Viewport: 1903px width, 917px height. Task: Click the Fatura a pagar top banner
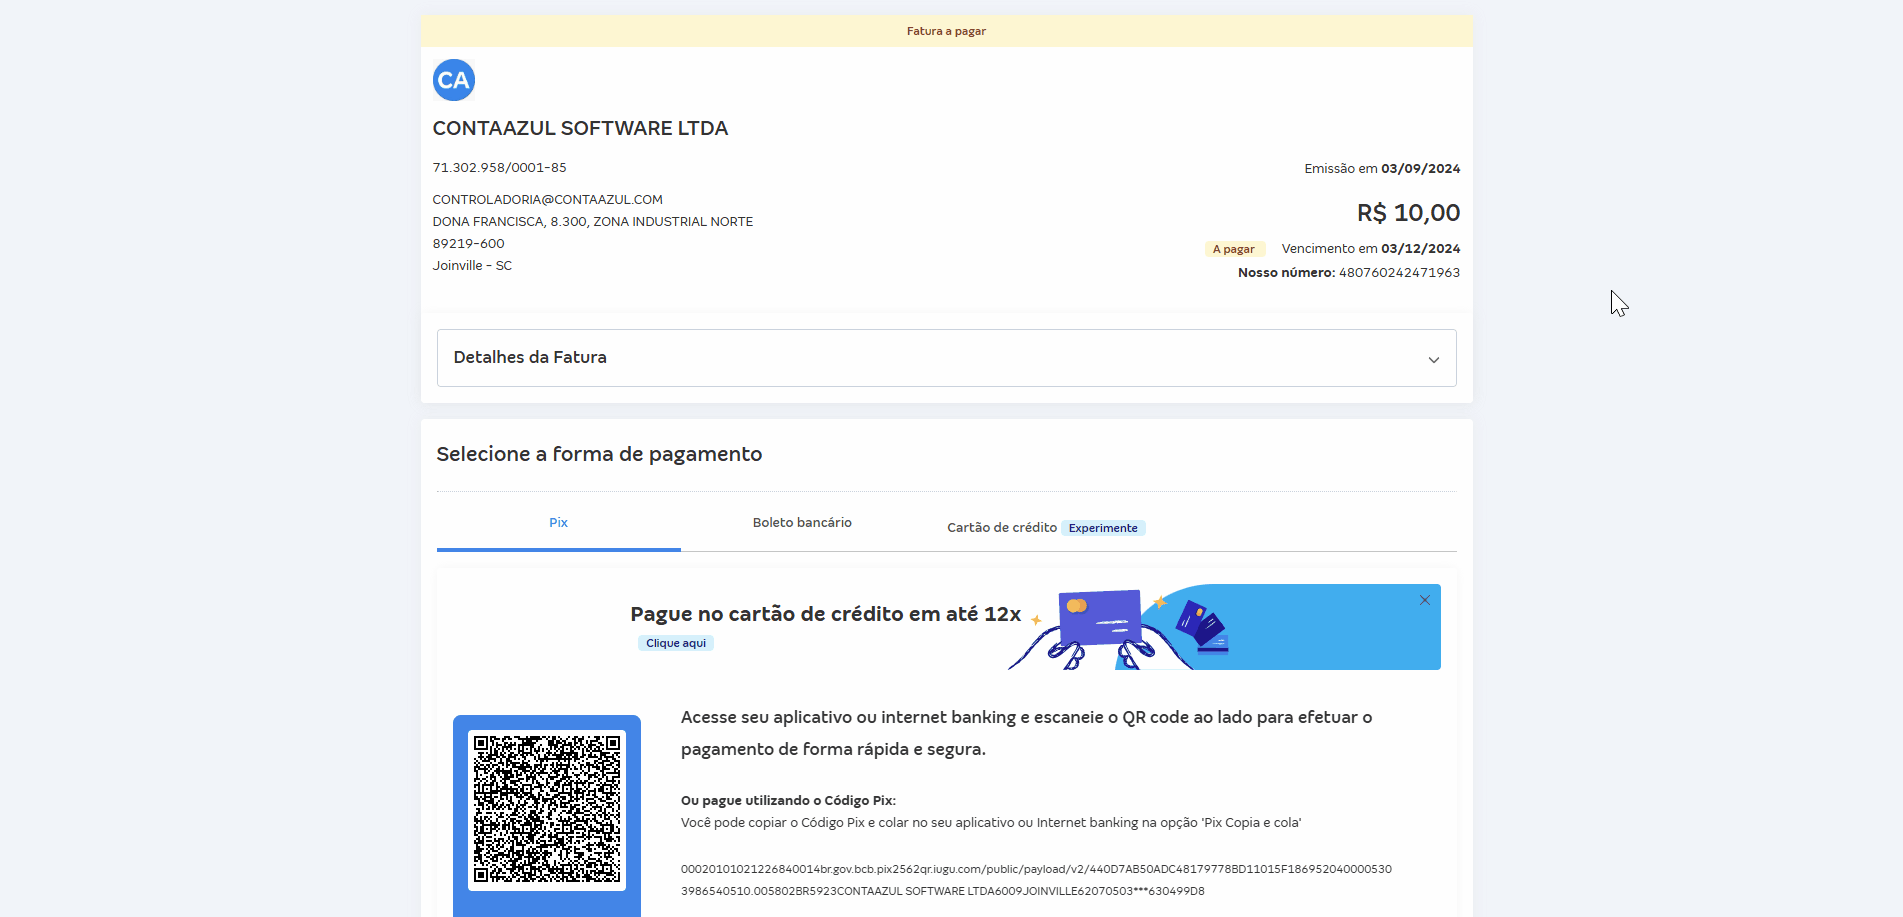(x=946, y=31)
